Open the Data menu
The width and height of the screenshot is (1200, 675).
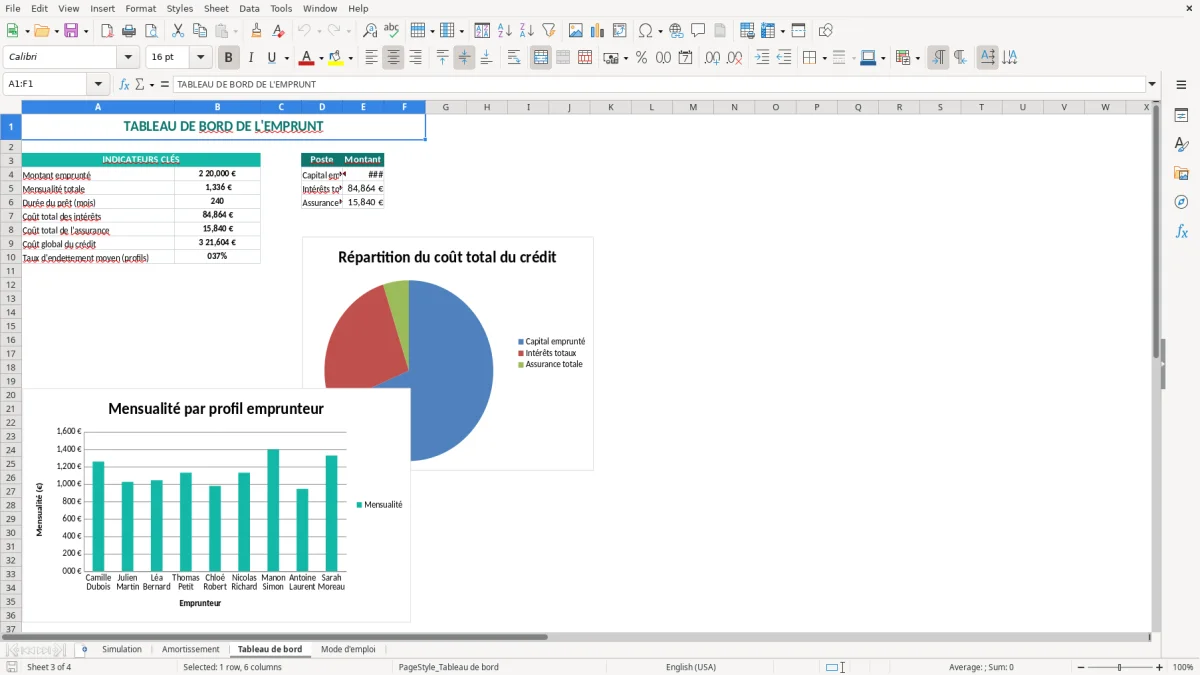pyautogui.click(x=249, y=8)
